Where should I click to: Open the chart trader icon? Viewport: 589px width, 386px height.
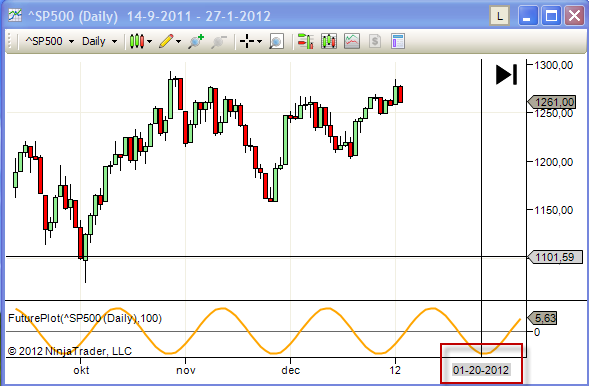click(305, 41)
